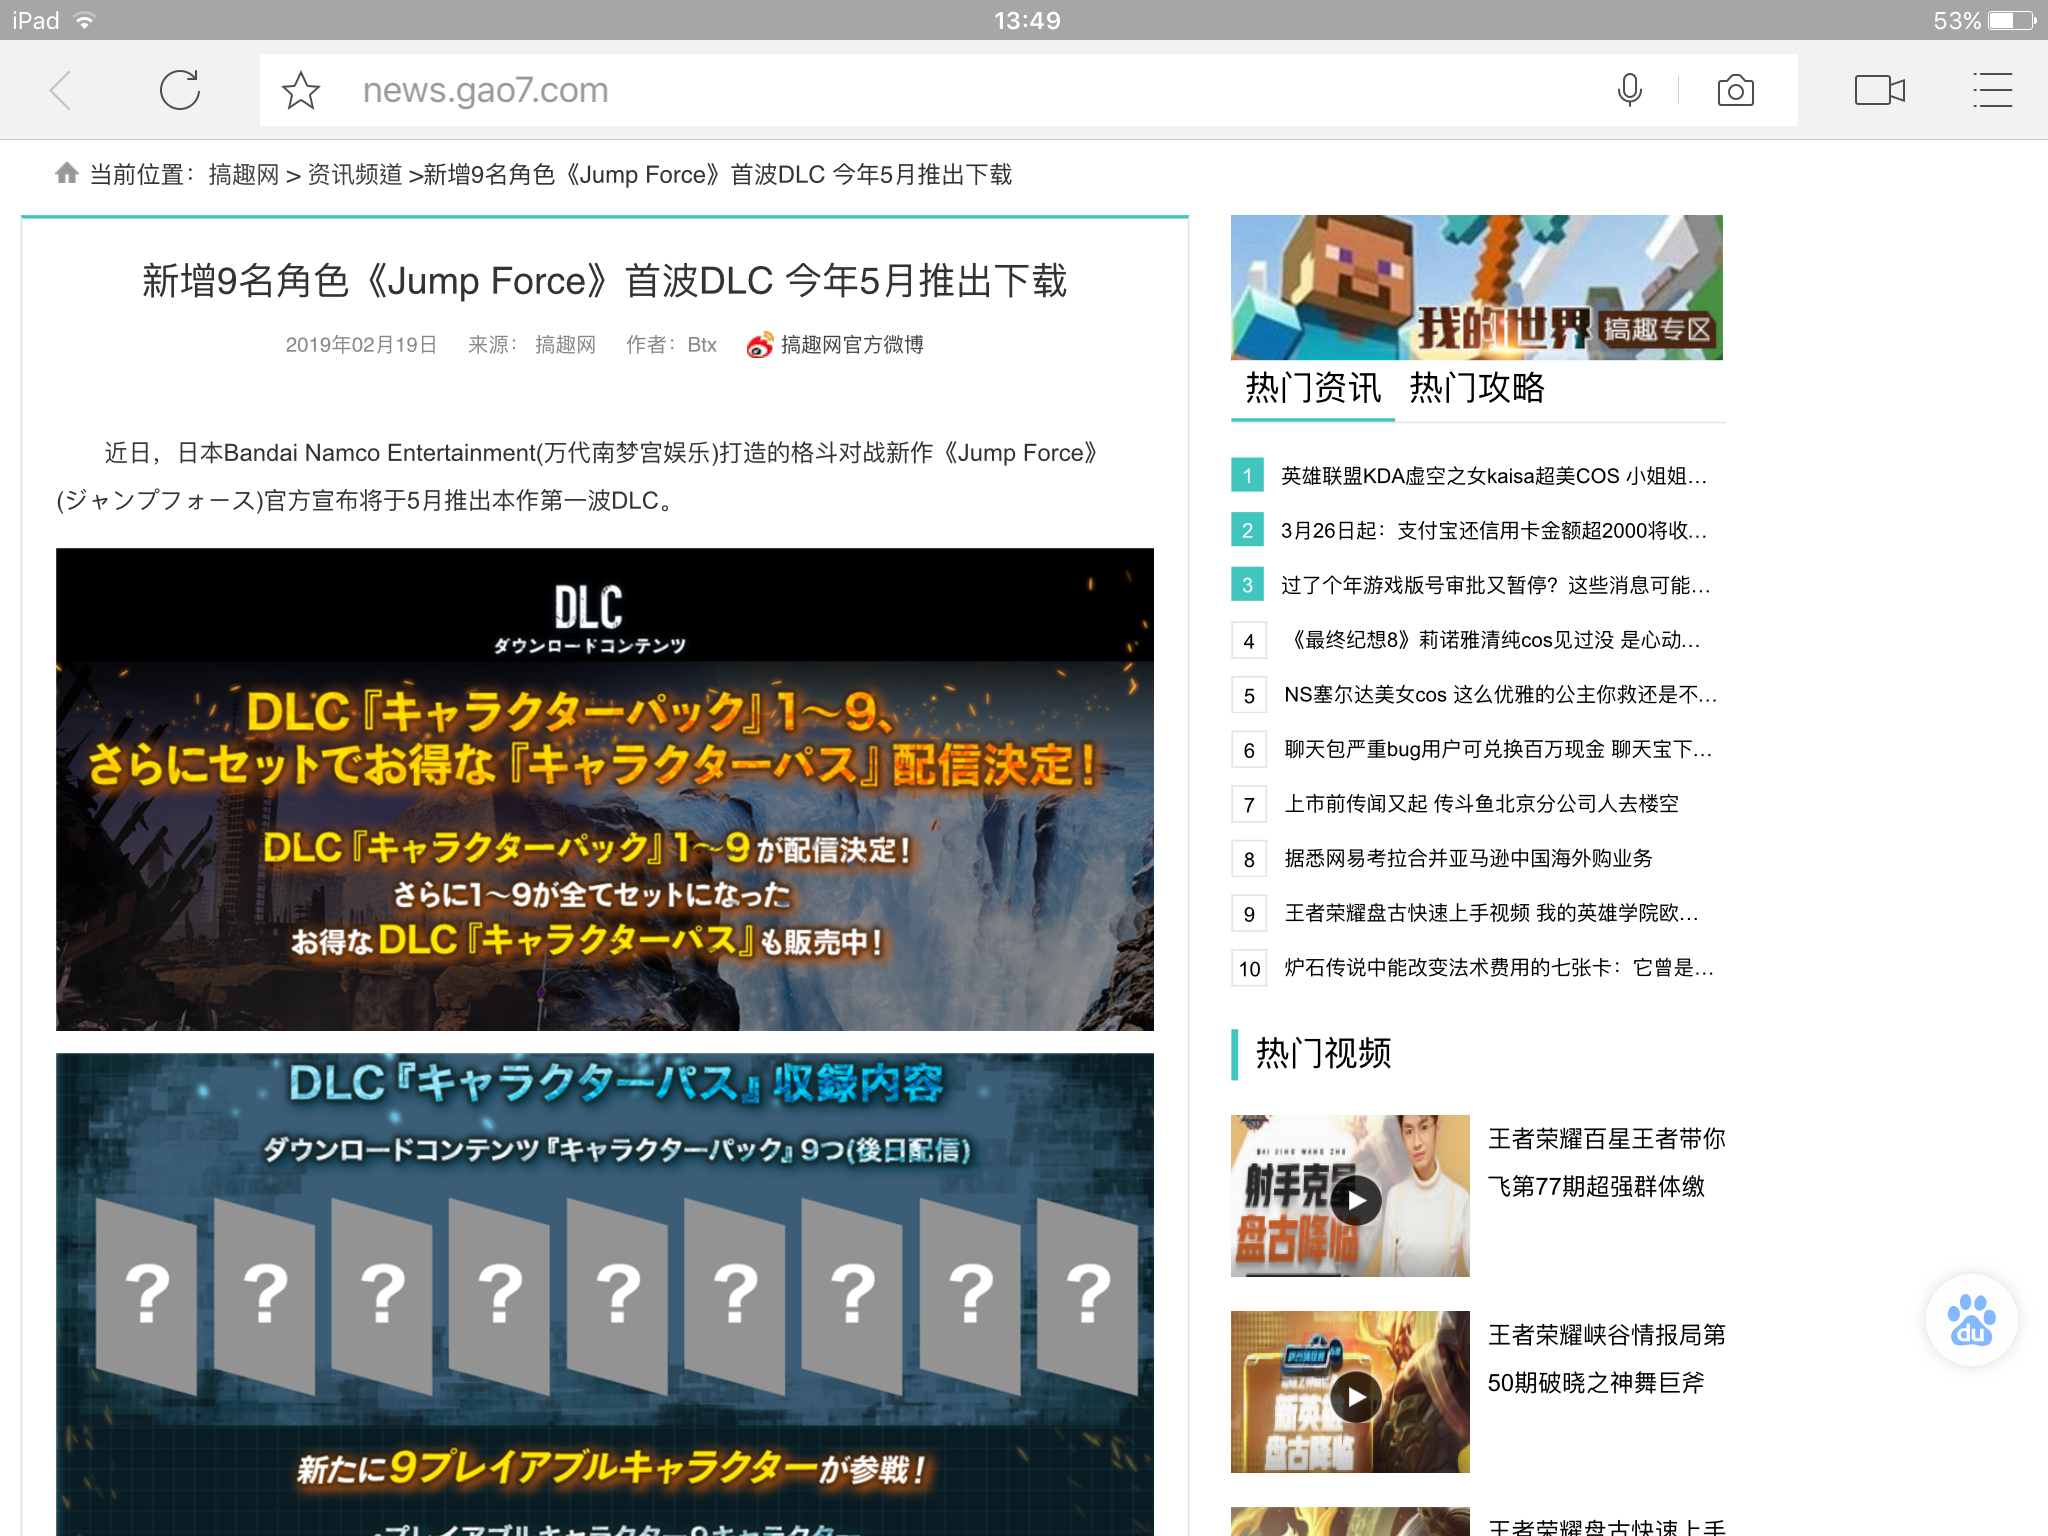The image size is (2048, 1536).
Task: Go to home icon in breadcrumb
Action: point(67,173)
